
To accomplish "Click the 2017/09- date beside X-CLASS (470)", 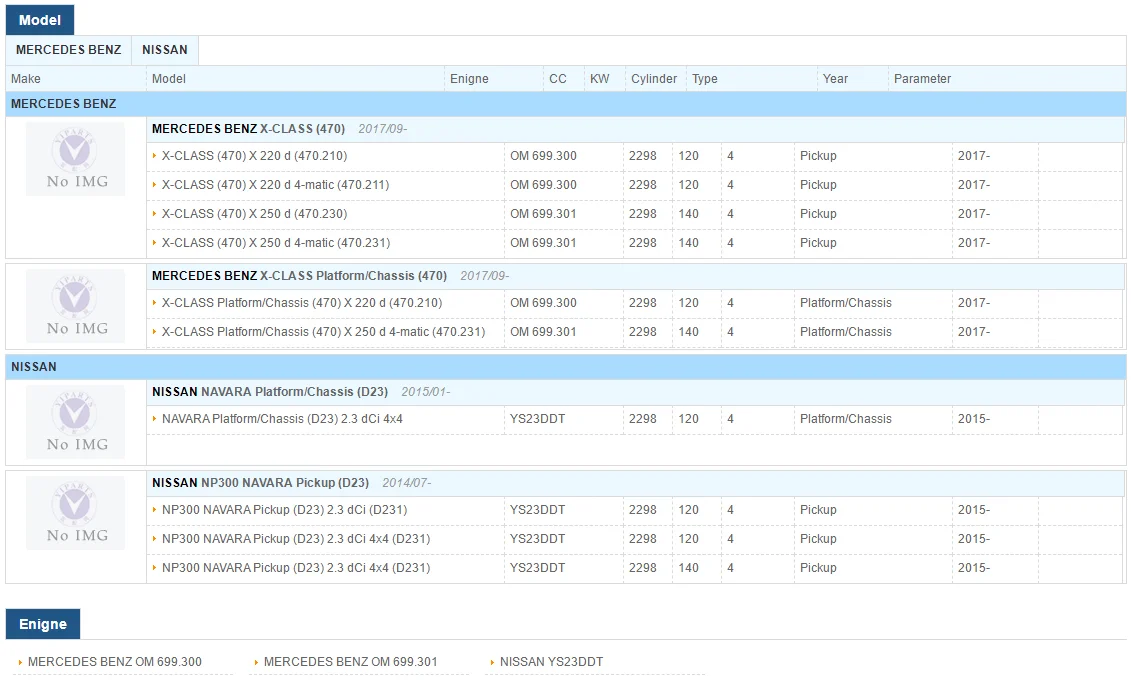I will pos(382,128).
